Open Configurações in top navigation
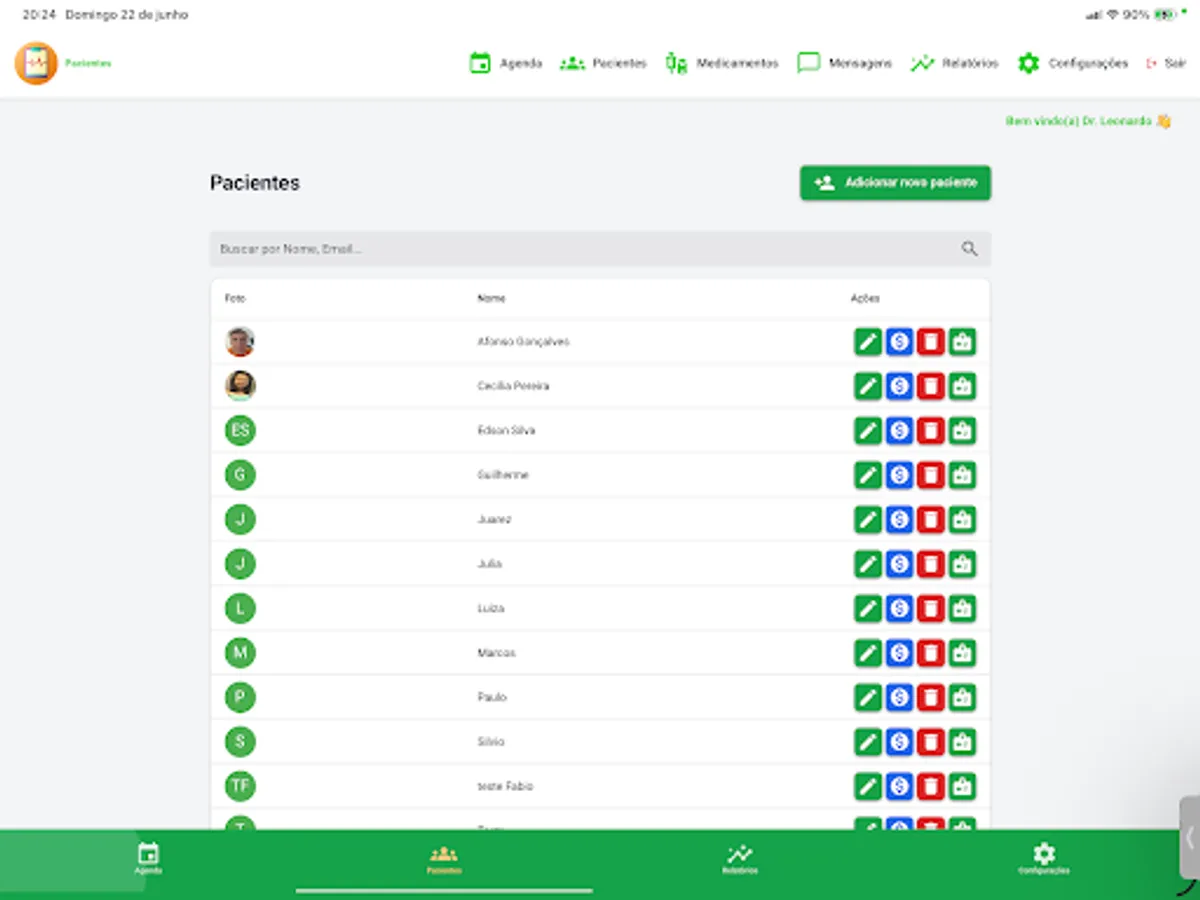The image size is (1200, 900). coord(1073,63)
